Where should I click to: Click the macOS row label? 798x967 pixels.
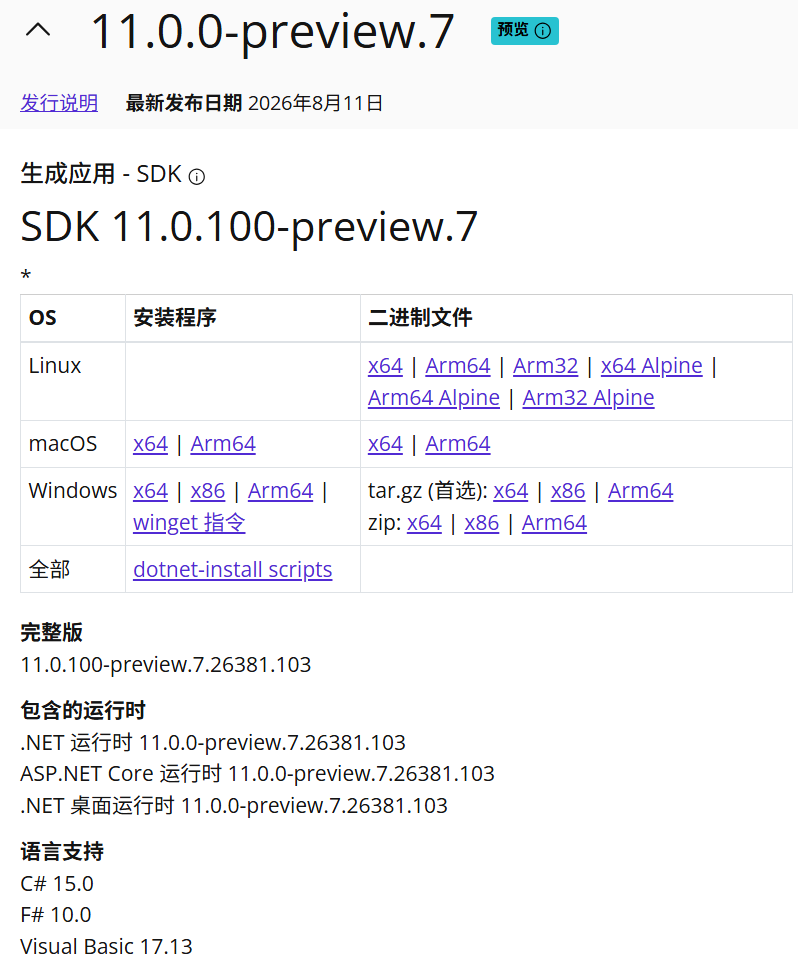click(63, 444)
